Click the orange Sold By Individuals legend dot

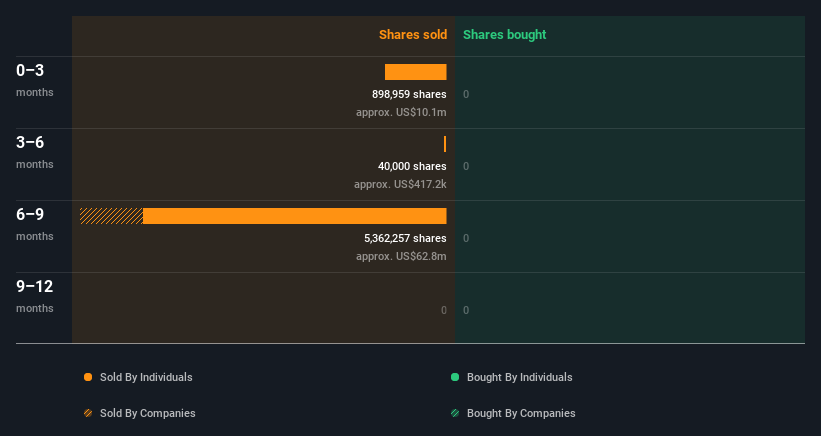pyautogui.click(x=88, y=377)
